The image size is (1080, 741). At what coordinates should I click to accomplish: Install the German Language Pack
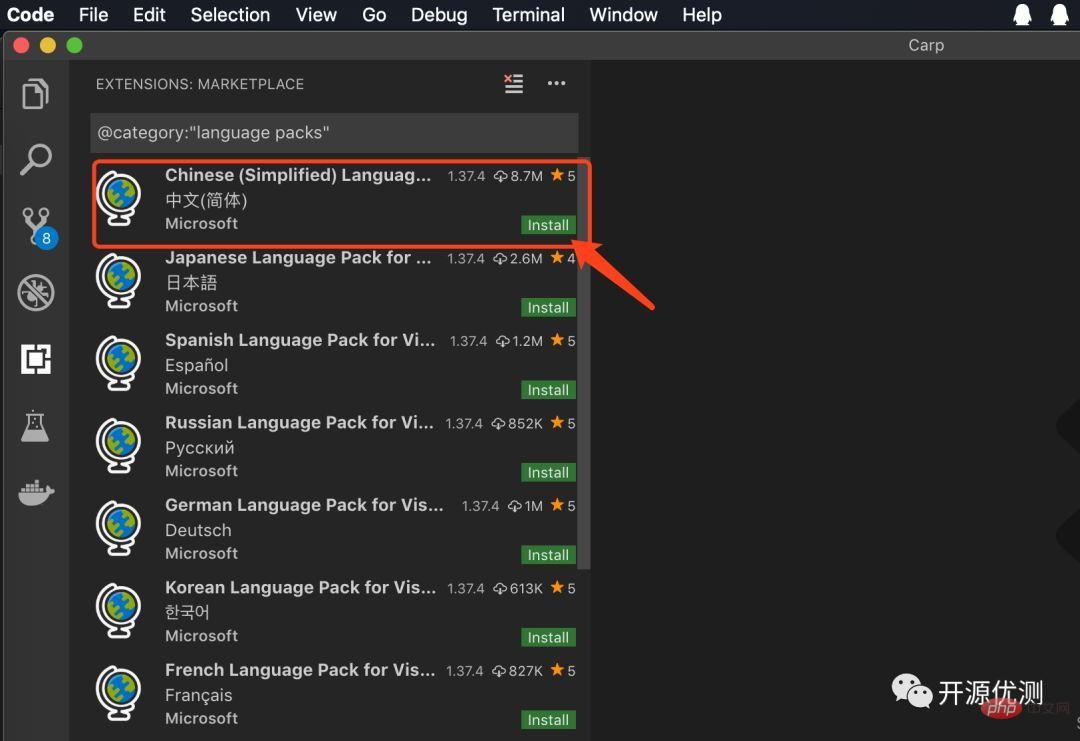[548, 555]
